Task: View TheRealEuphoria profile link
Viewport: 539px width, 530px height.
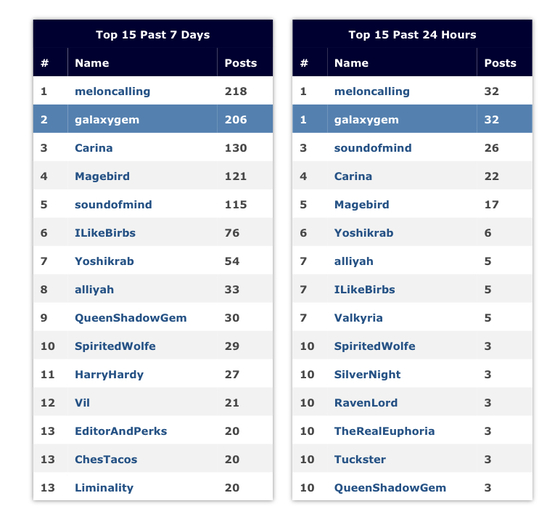Action: (x=384, y=431)
